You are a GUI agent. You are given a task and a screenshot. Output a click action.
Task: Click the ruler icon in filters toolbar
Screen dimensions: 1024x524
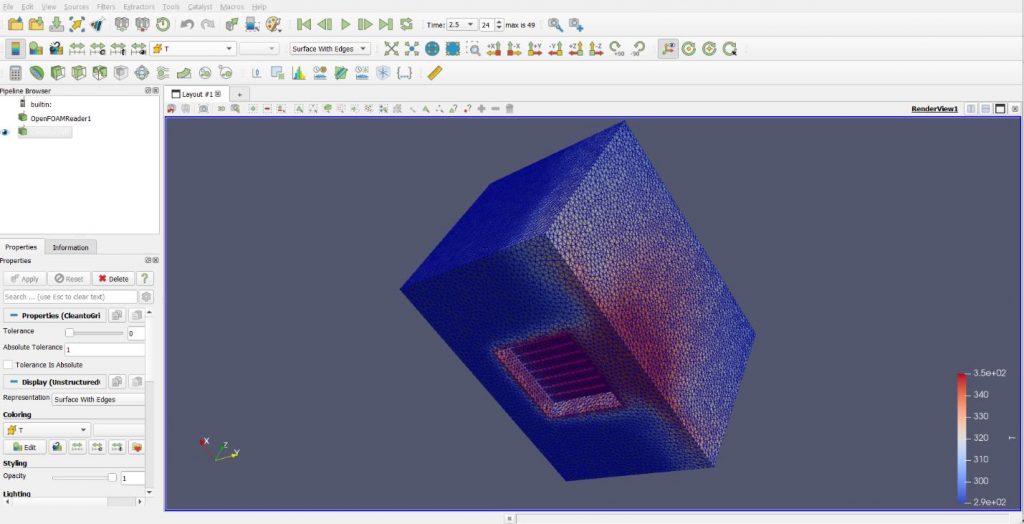tap(434, 73)
